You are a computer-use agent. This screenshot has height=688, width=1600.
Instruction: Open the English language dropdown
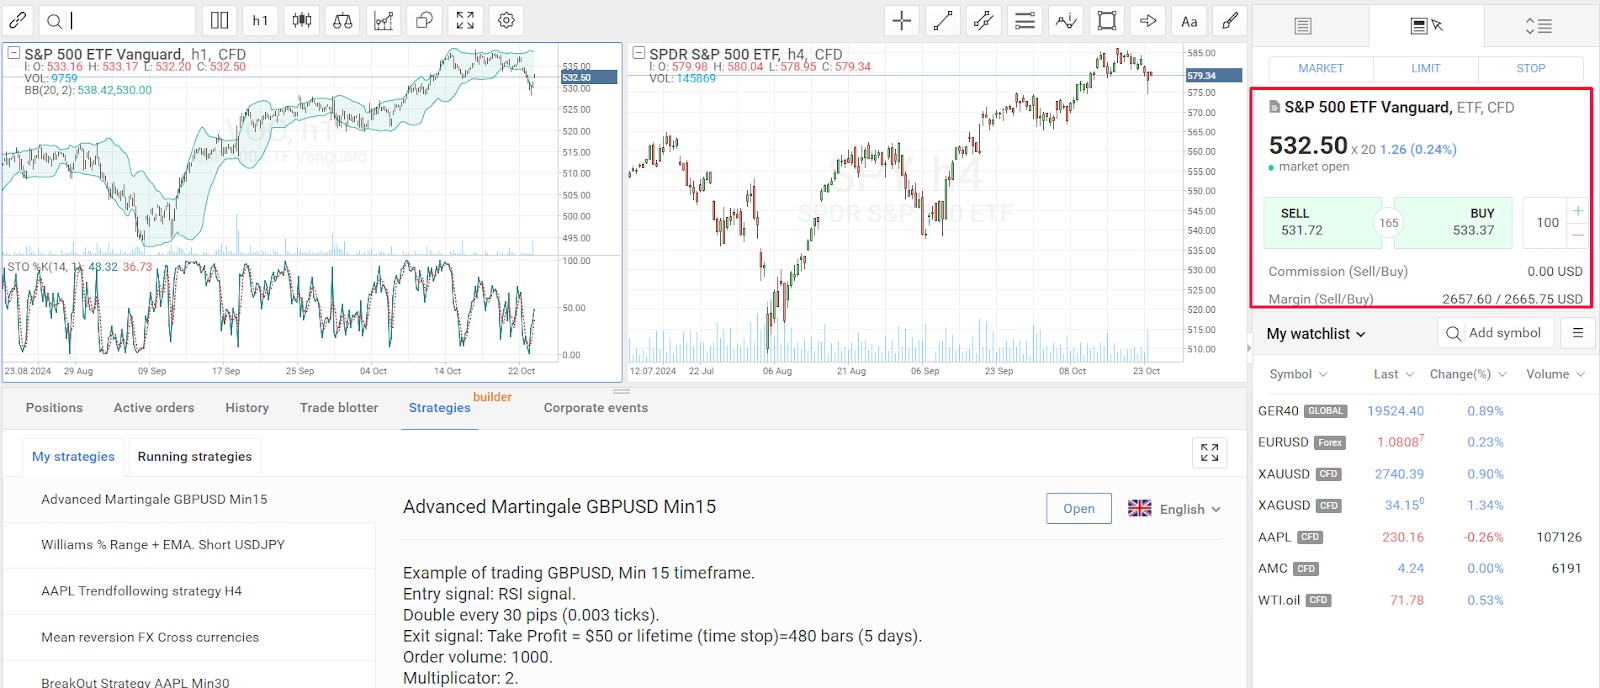click(x=1175, y=508)
